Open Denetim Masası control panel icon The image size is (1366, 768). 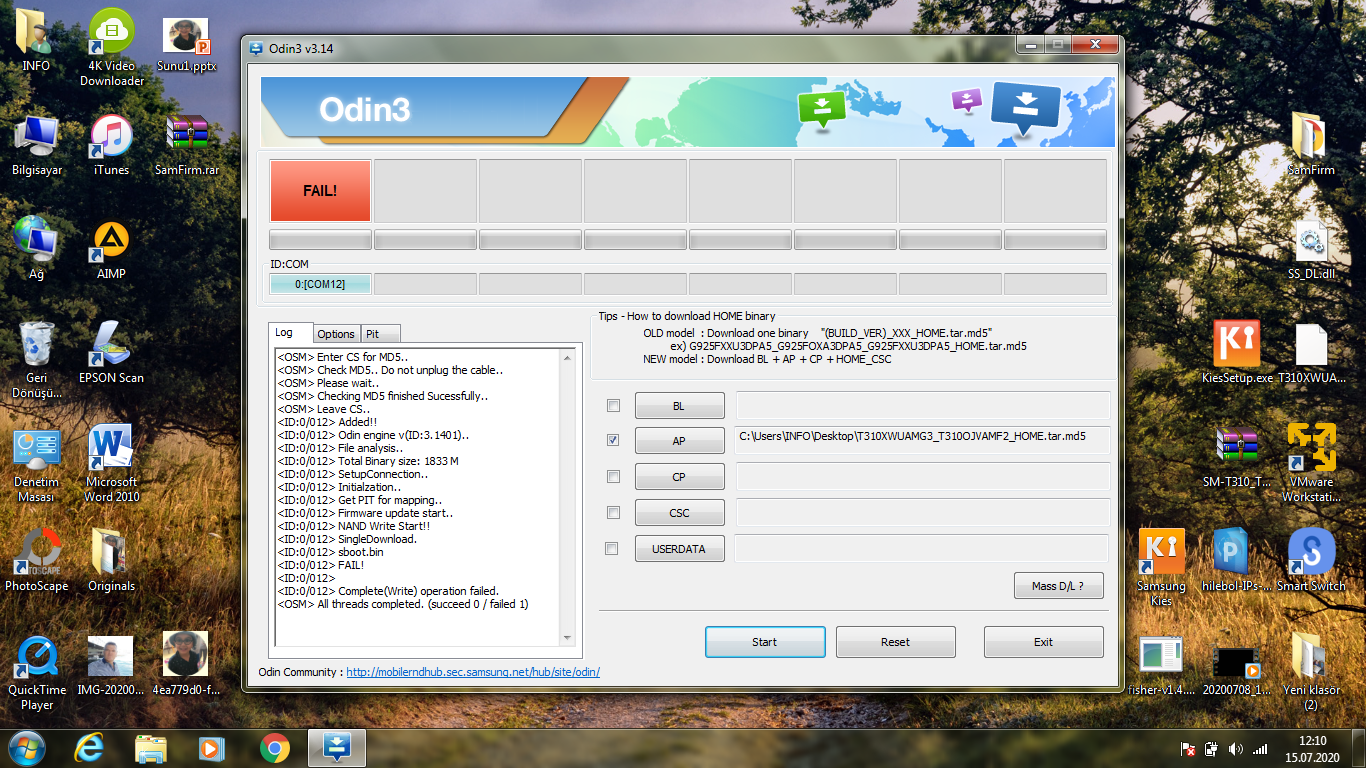click(x=37, y=465)
